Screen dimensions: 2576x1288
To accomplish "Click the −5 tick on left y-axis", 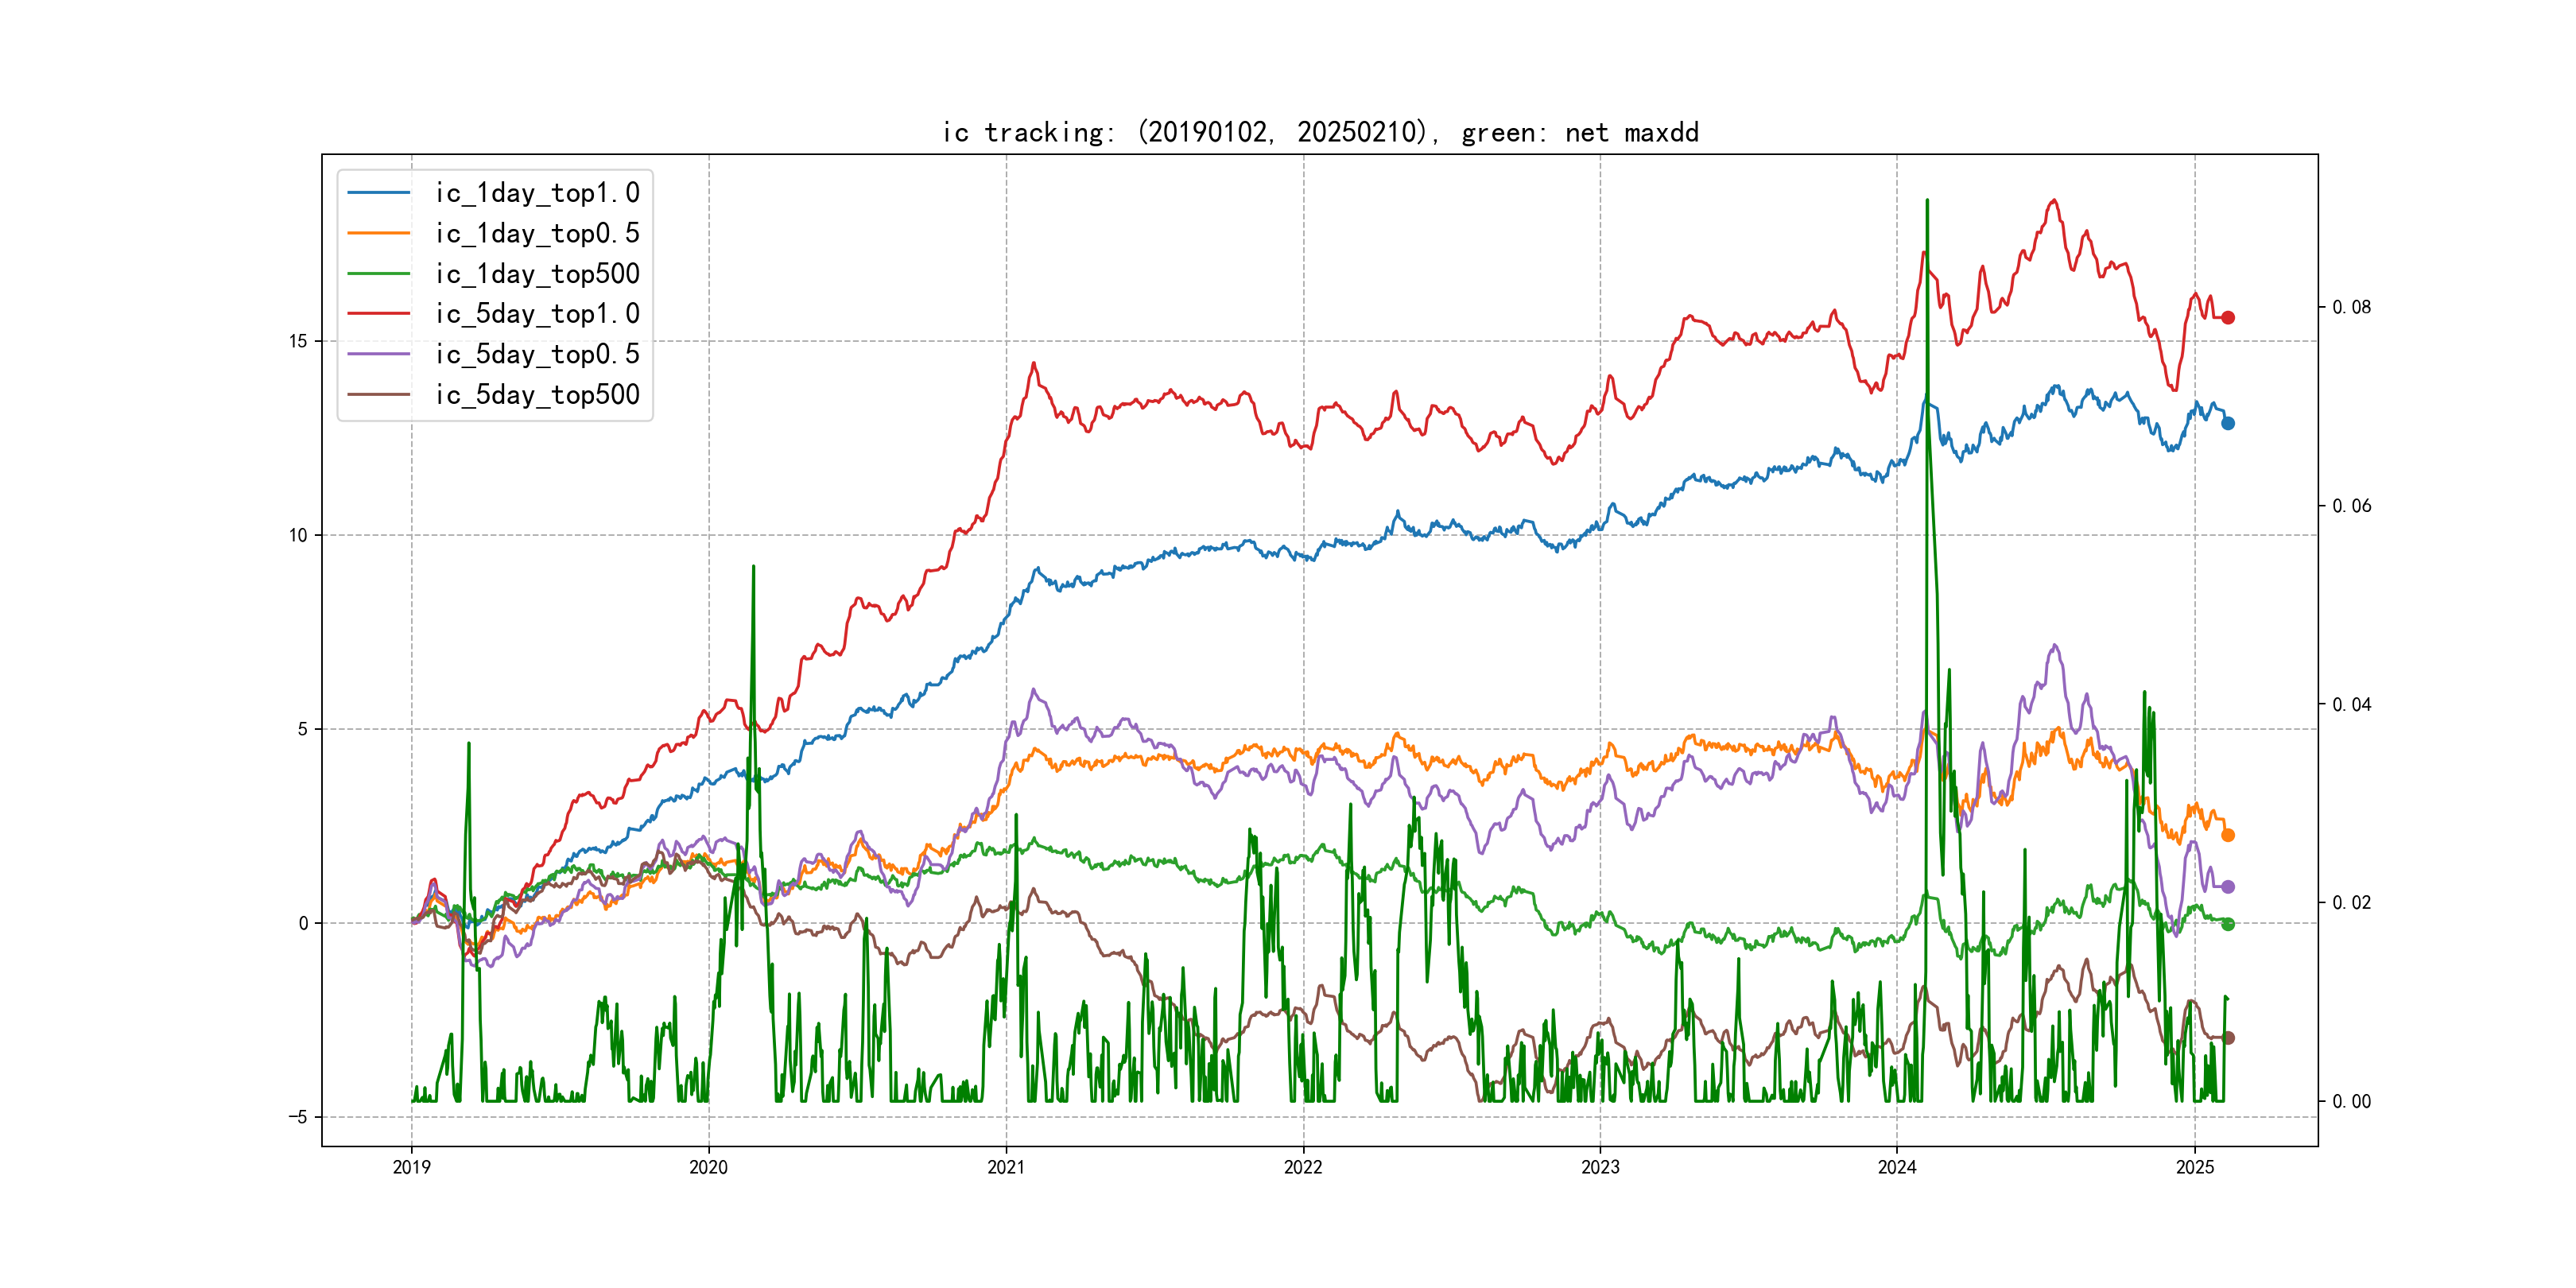I will (298, 1117).
